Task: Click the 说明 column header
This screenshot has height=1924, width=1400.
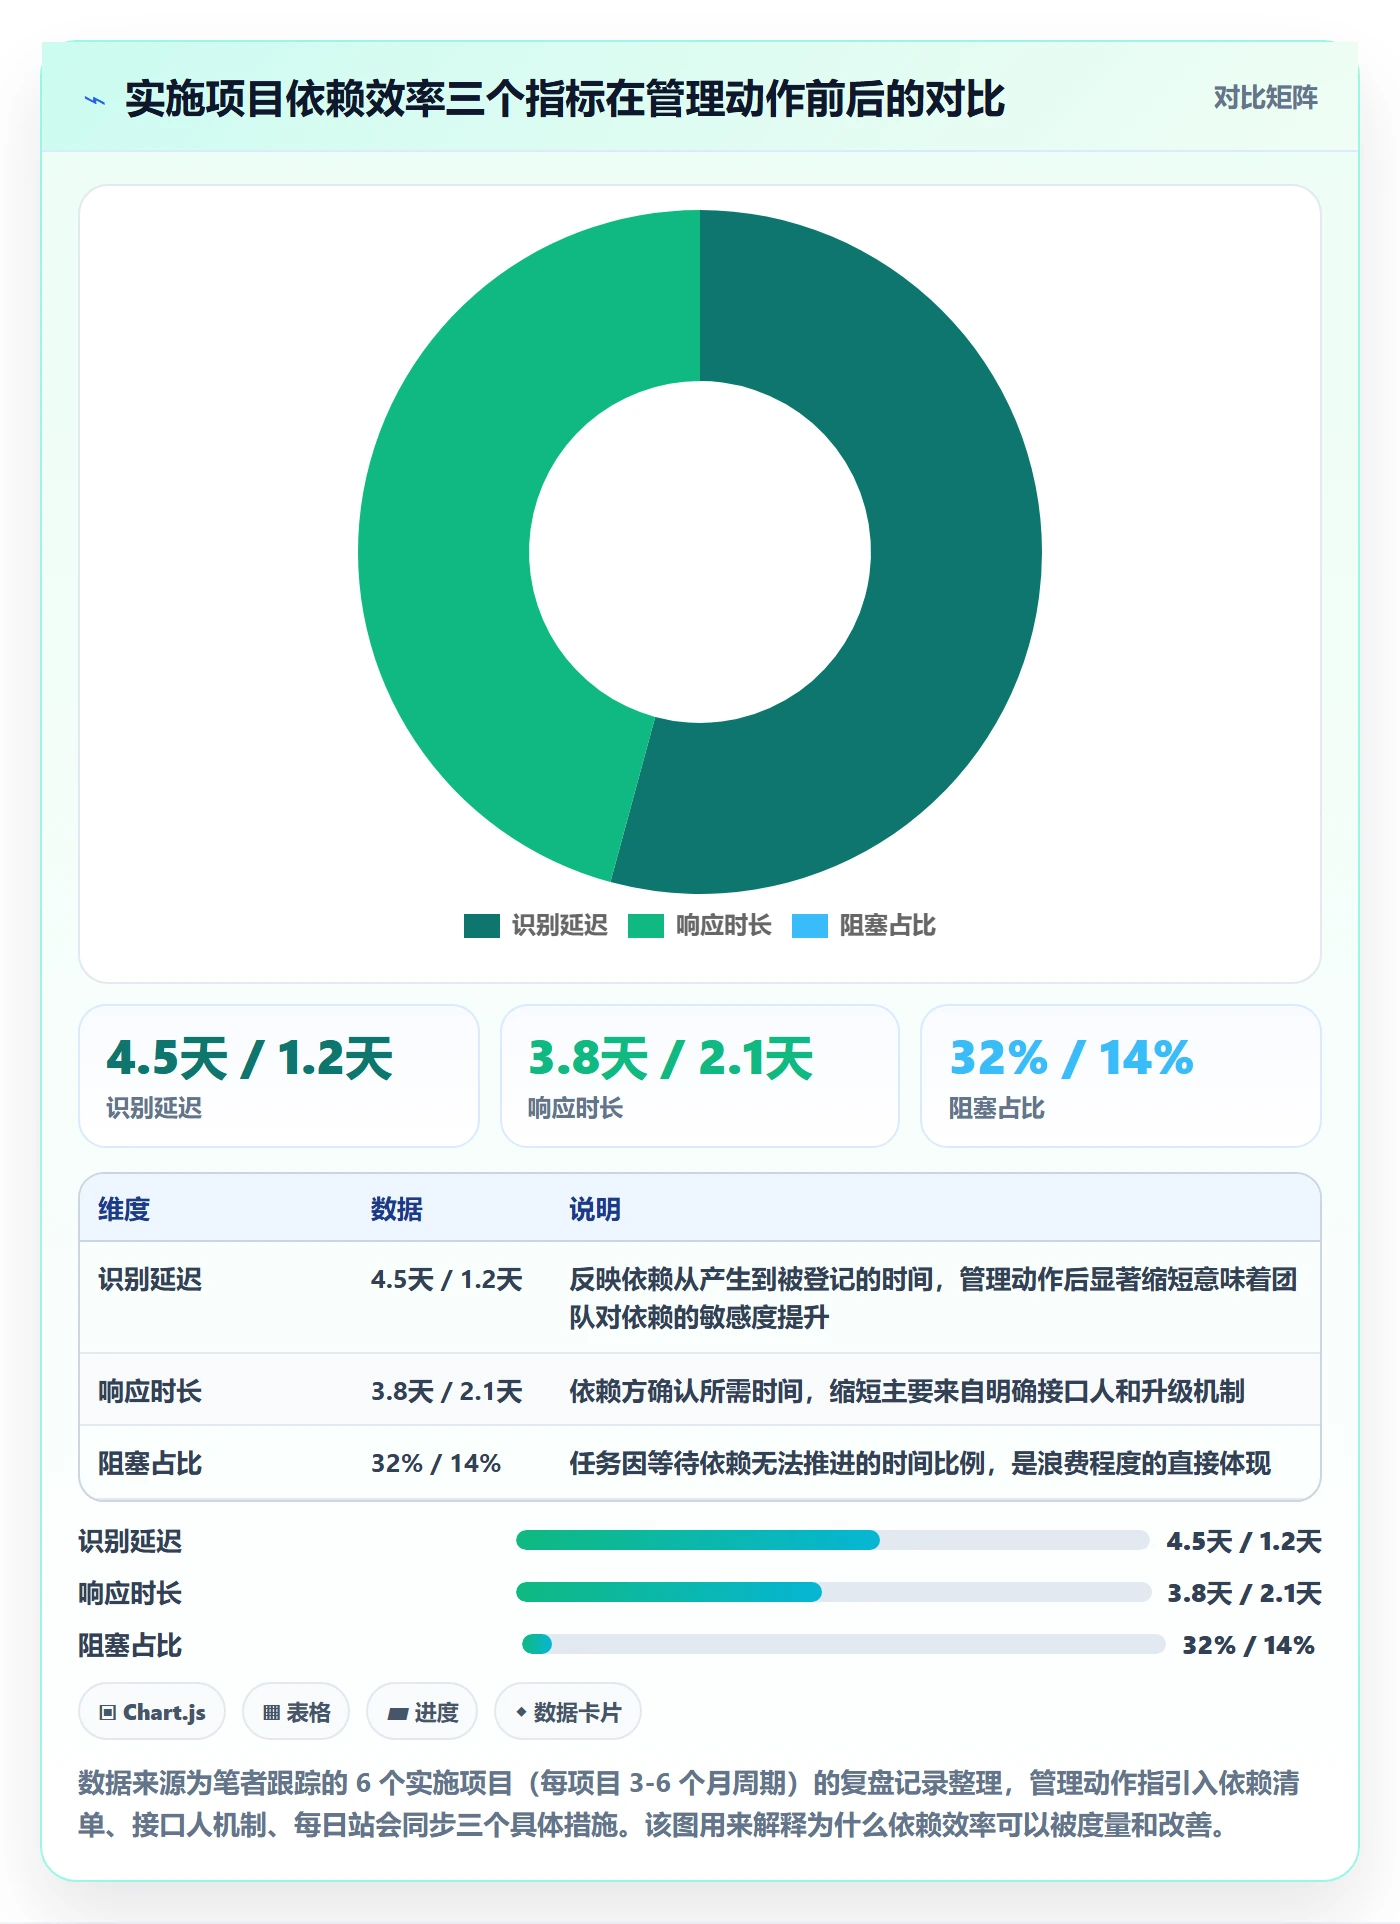Action: [x=595, y=1209]
